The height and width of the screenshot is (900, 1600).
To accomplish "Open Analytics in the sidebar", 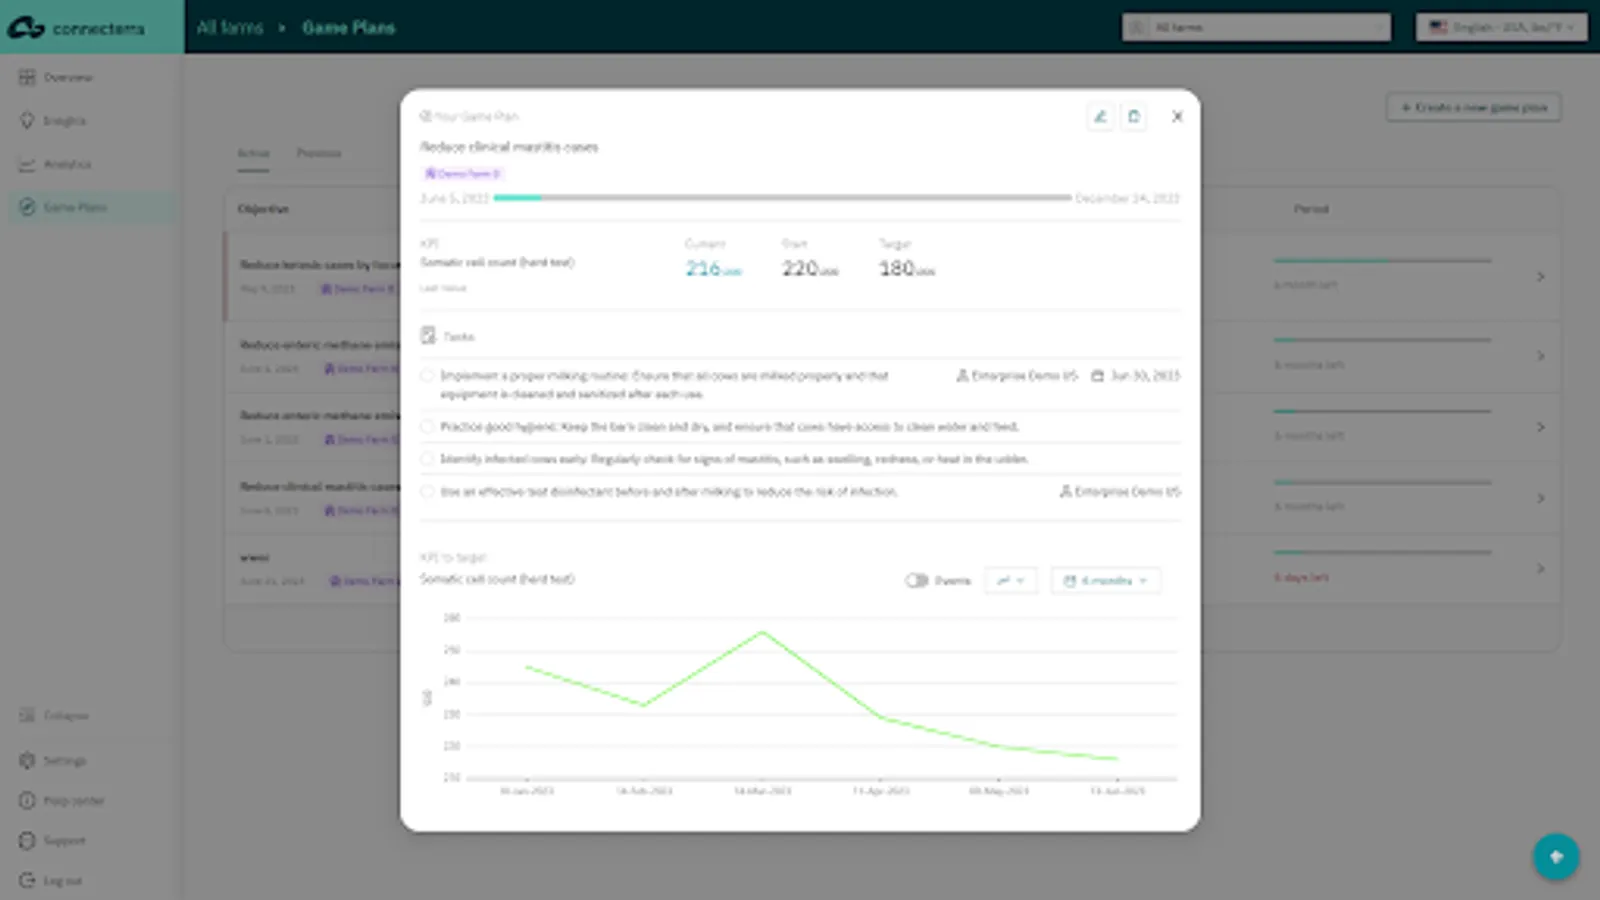I will 56,164.
